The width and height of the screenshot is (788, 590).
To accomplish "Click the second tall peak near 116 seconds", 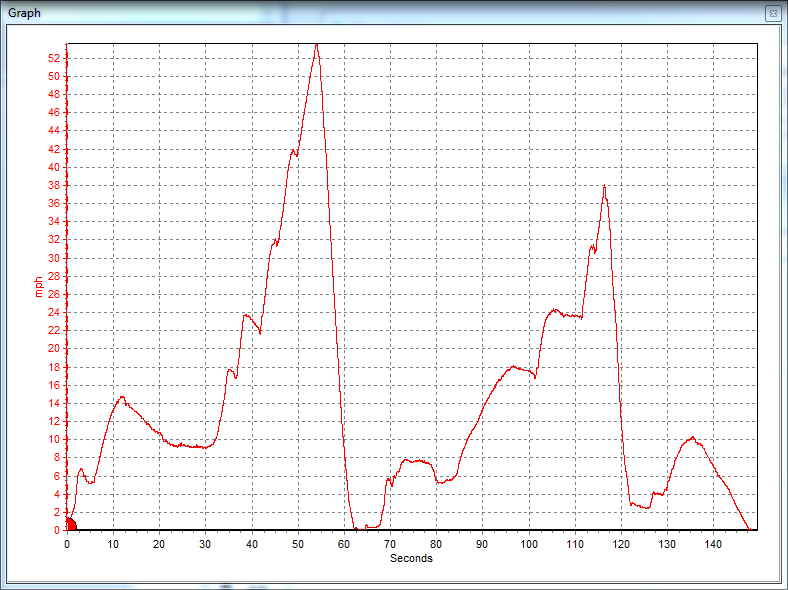I will [x=604, y=186].
